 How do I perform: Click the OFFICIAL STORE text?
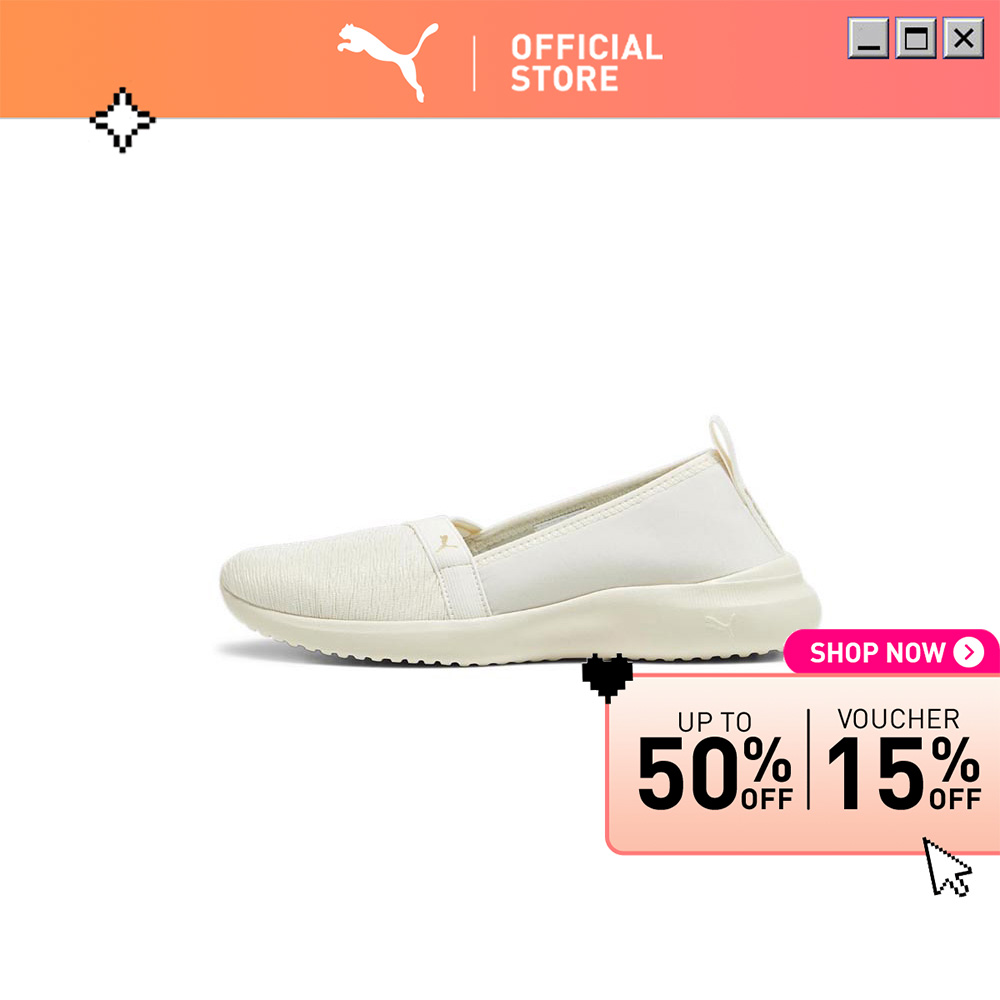pyautogui.click(x=586, y=63)
